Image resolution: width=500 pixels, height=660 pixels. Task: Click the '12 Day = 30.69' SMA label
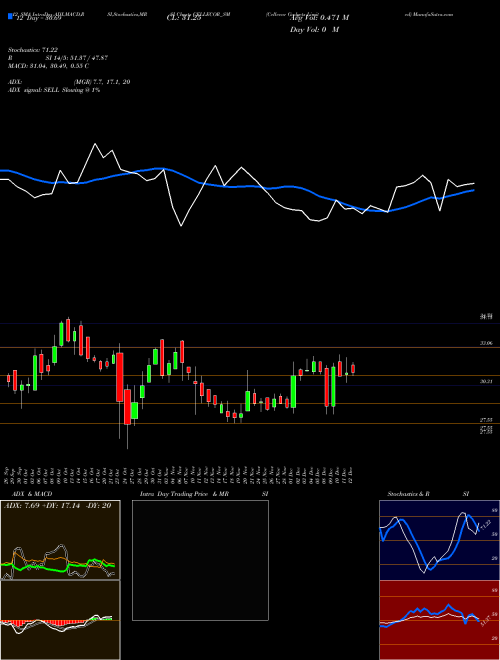[x=37, y=18]
